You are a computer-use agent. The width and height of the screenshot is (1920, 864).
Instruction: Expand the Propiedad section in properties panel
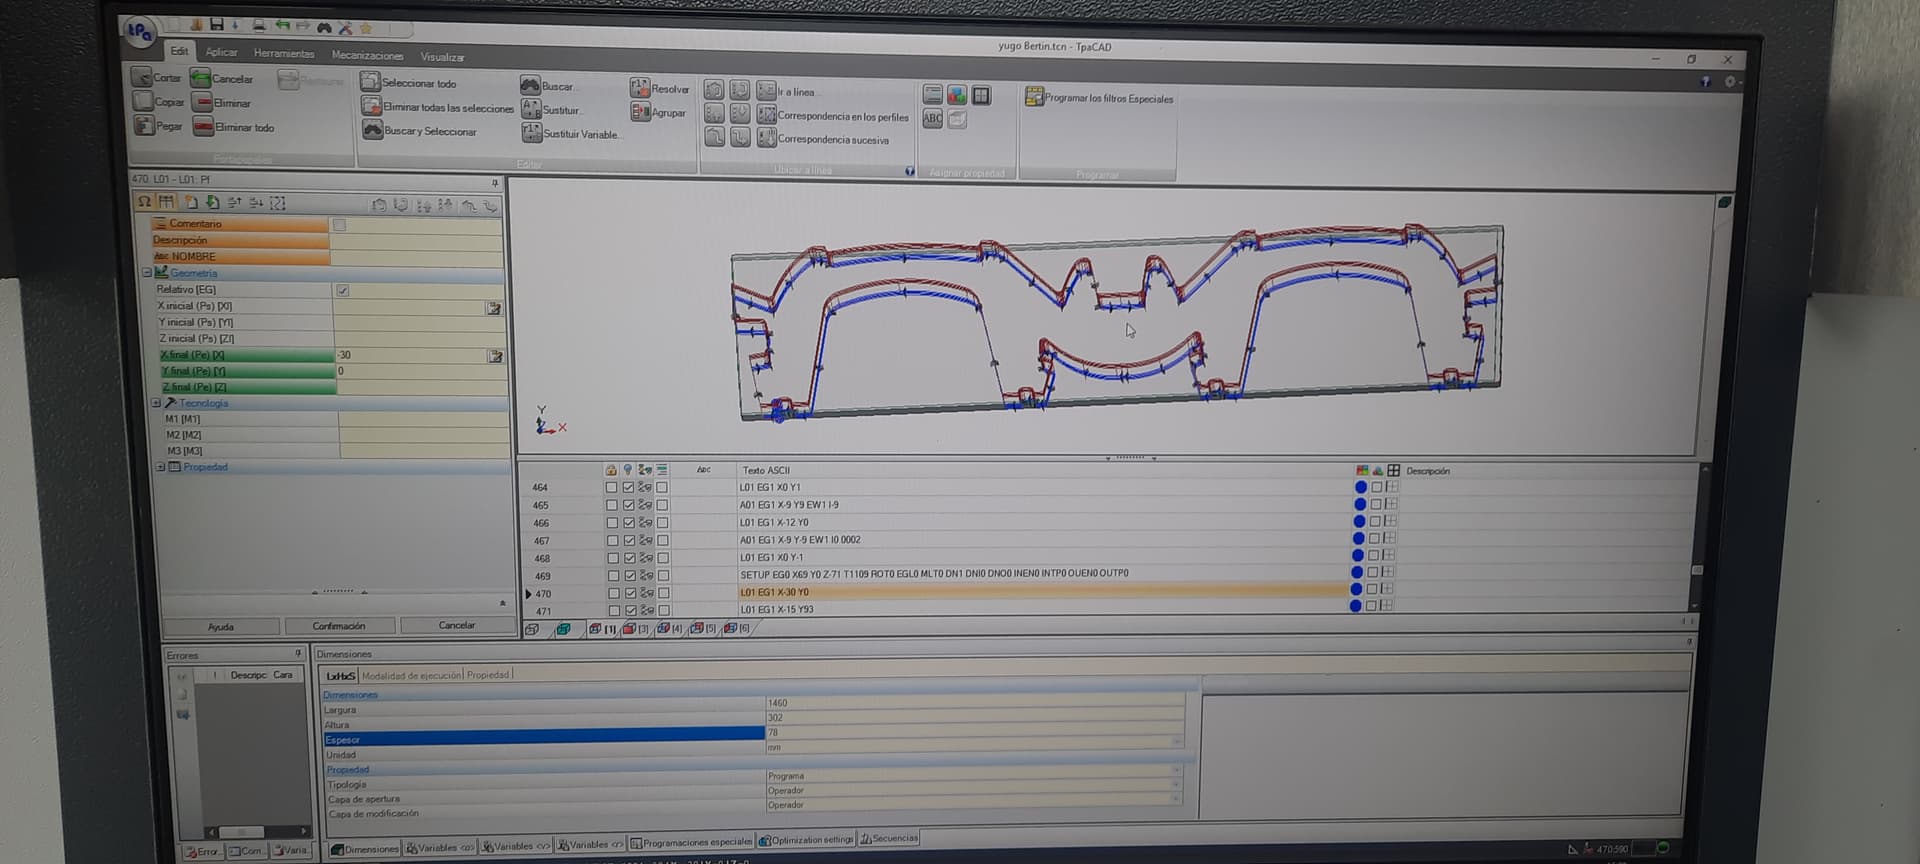point(160,467)
